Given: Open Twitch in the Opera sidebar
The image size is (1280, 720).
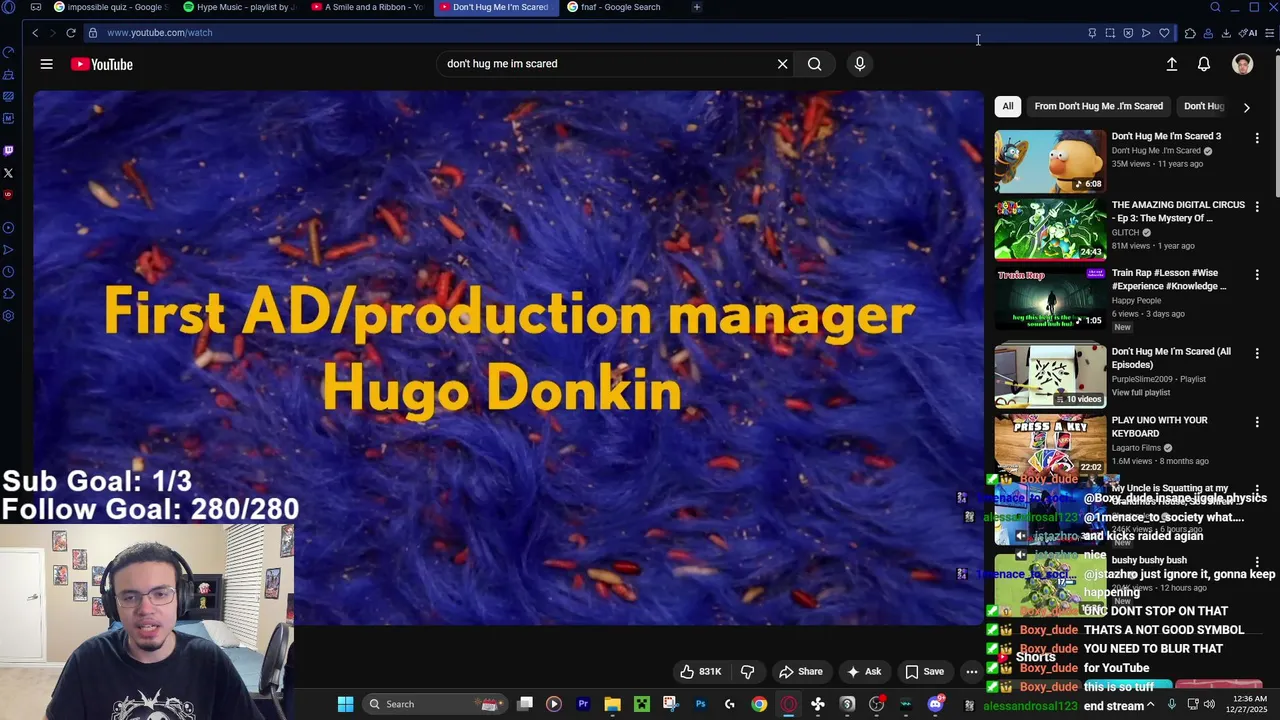Looking at the screenshot, I should [x=8, y=151].
